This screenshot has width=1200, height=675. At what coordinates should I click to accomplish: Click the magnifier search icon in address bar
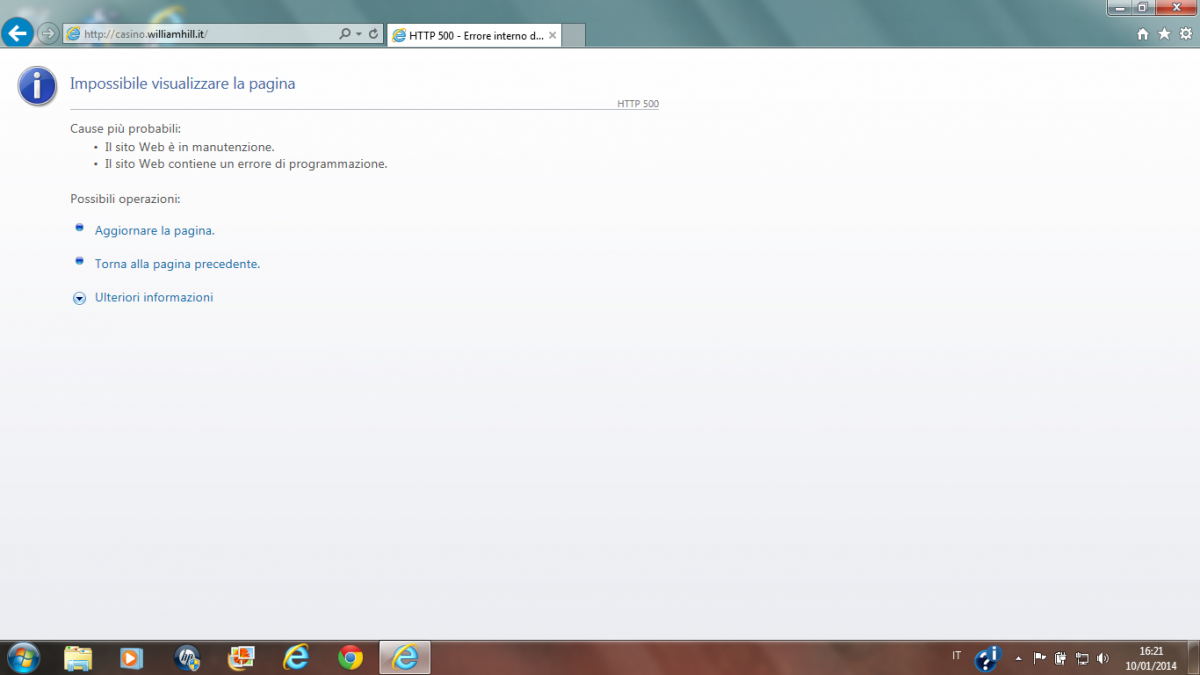pyautogui.click(x=345, y=34)
